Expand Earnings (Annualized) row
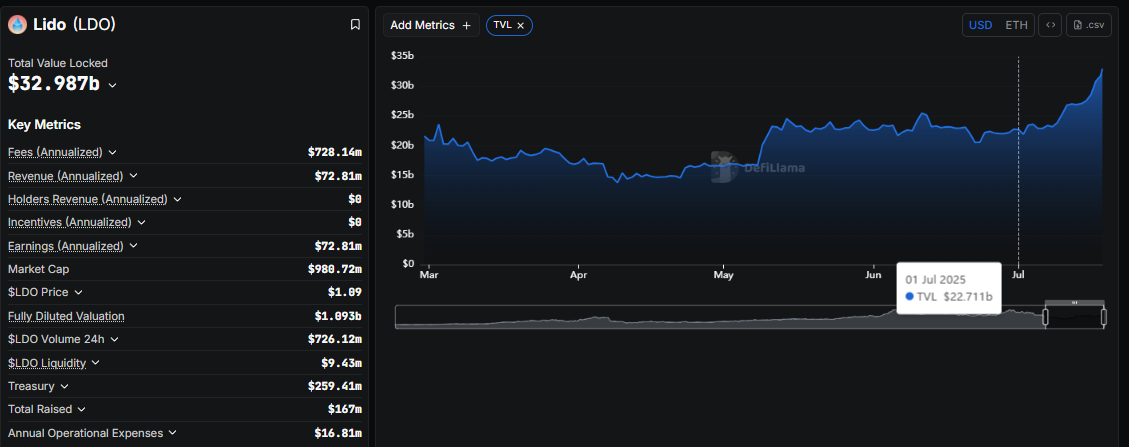The height and width of the screenshot is (447, 1129). tap(133, 245)
